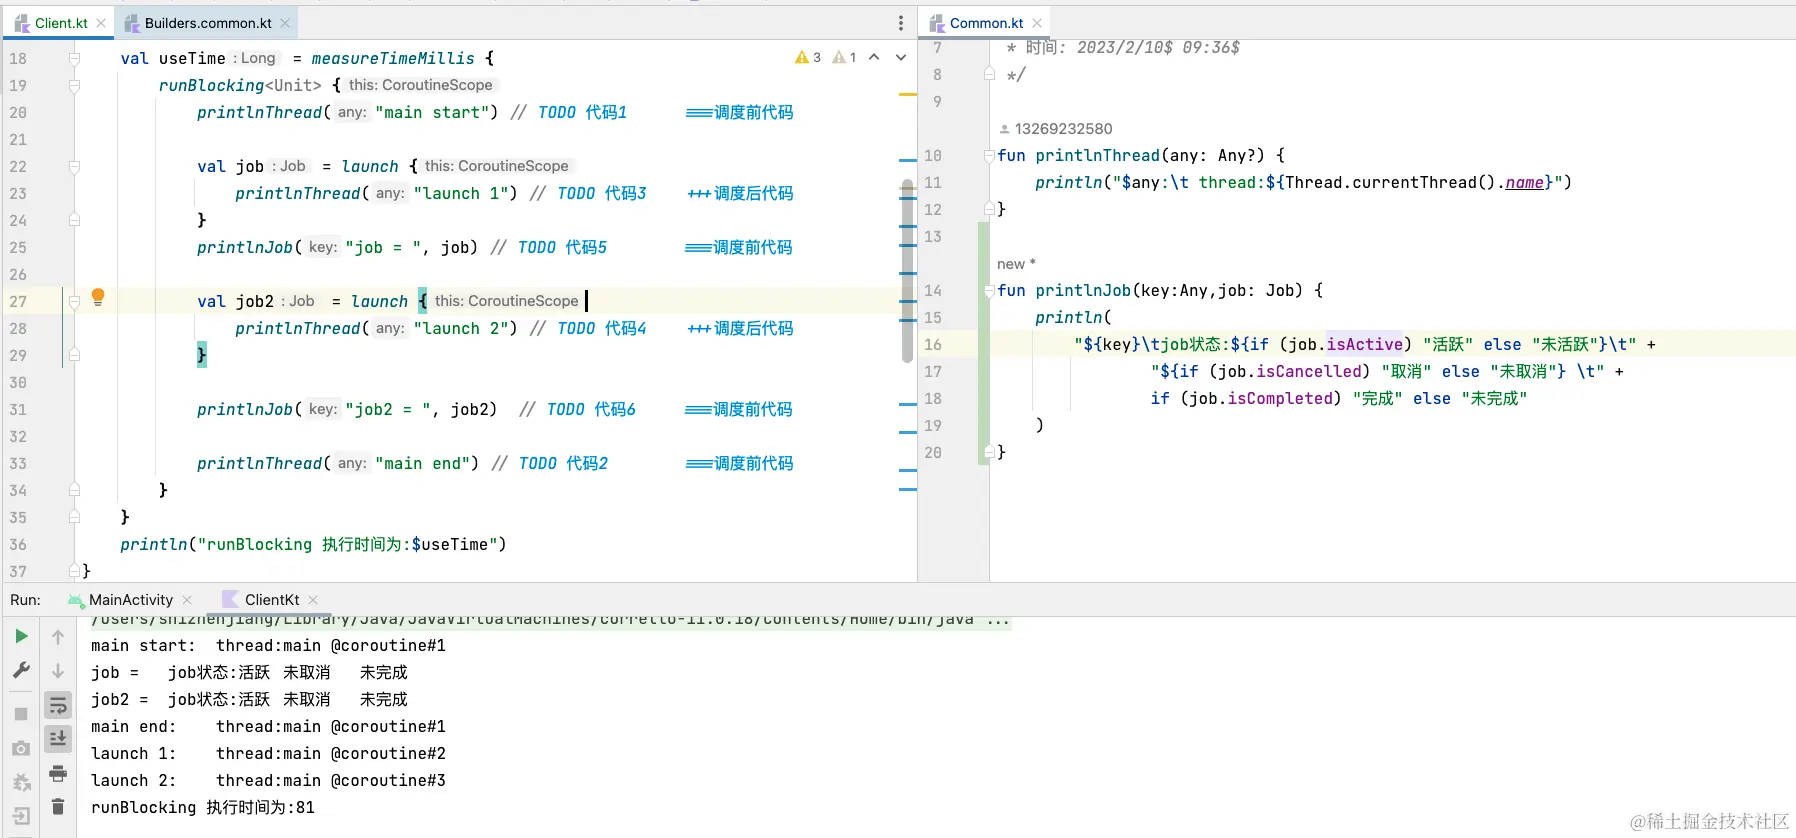Click the down arrow in Run console toolbar
This screenshot has height=838, width=1796.
(x=58, y=671)
